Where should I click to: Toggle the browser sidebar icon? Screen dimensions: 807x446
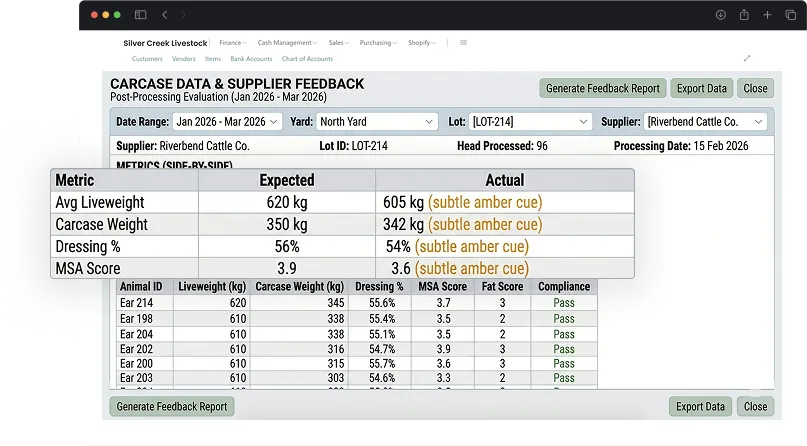(x=141, y=15)
